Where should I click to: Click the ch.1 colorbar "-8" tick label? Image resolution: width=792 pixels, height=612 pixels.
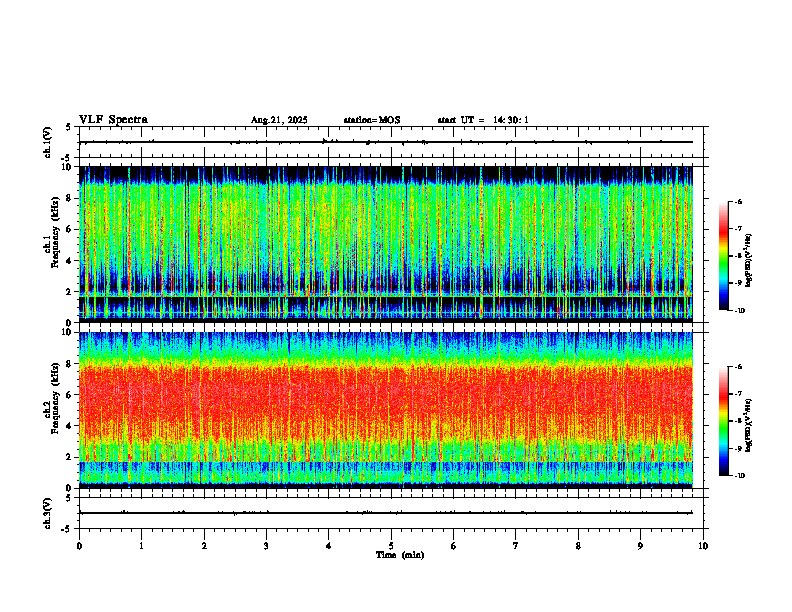(x=739, y=256)
